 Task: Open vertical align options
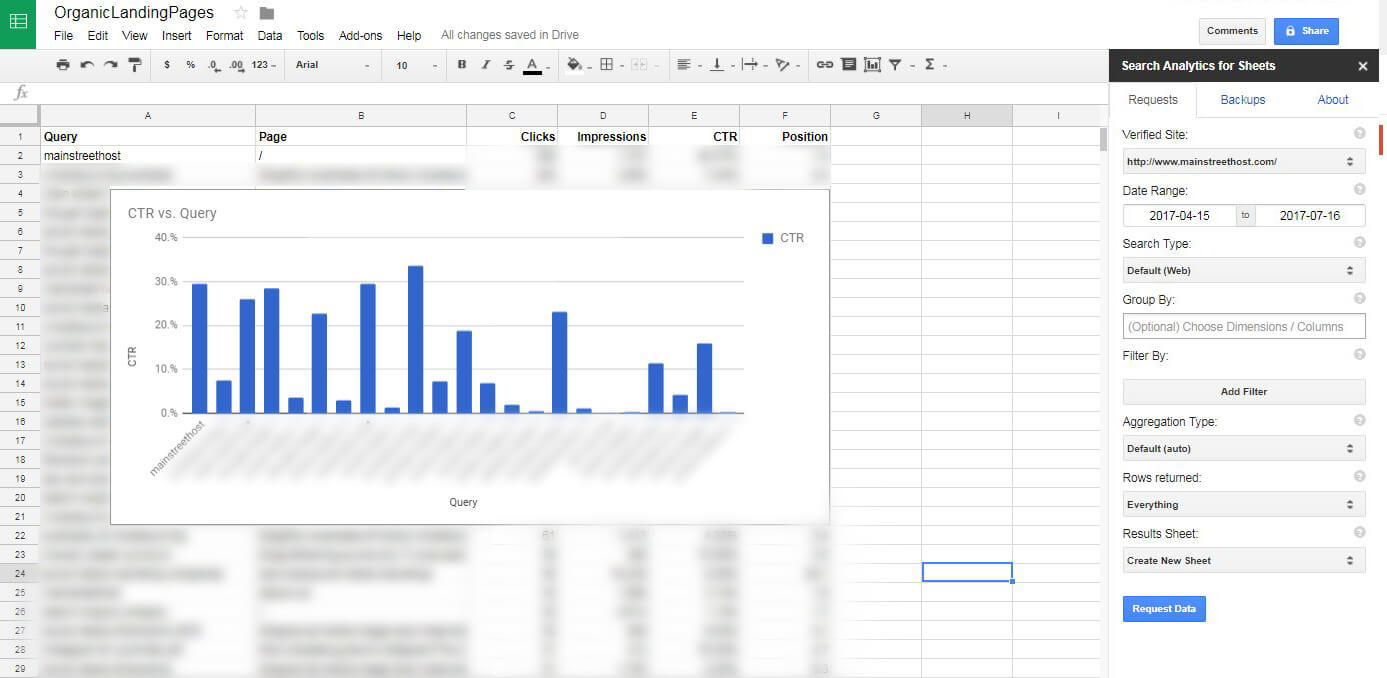click(x=717, y=65)
